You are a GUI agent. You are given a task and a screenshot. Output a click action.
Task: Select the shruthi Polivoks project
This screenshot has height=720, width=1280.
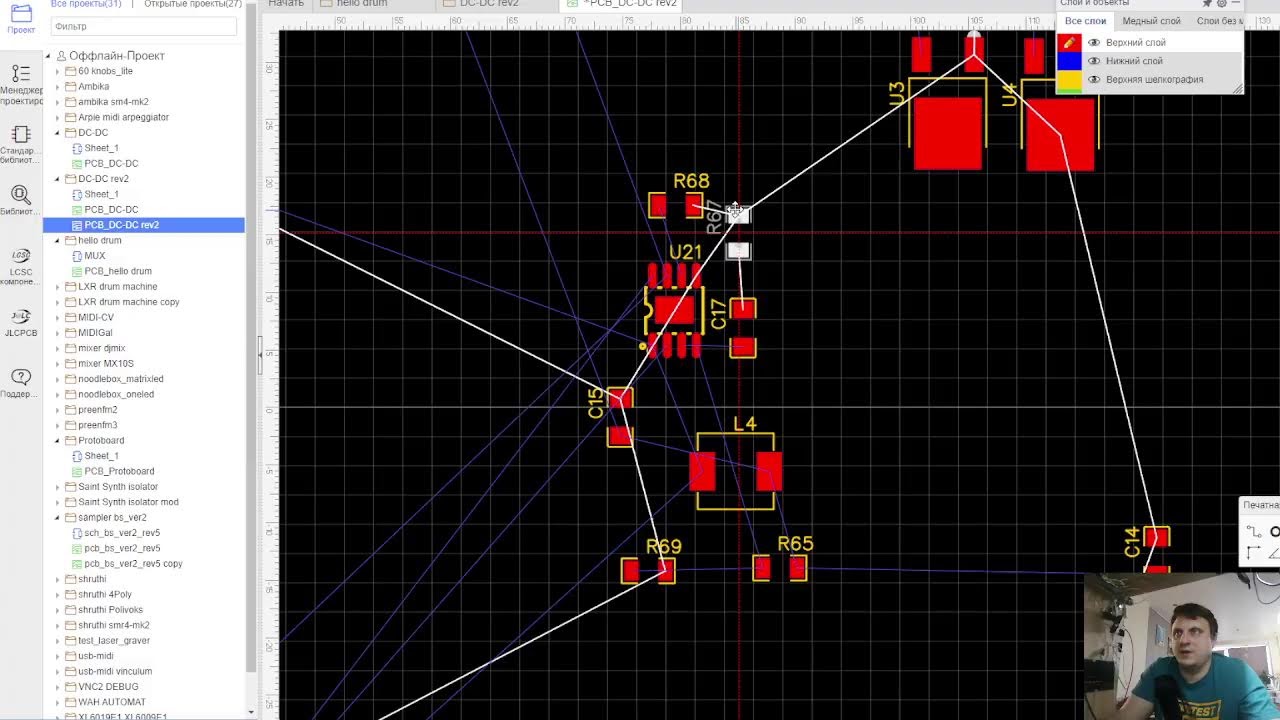(110, 610)
